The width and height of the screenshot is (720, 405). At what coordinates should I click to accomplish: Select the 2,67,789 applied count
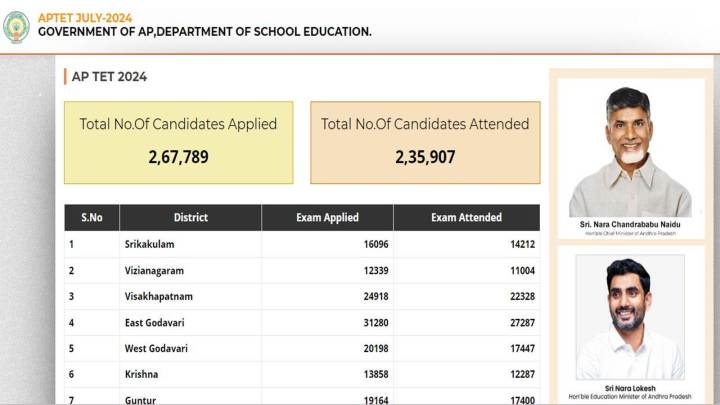pos(179,157)
